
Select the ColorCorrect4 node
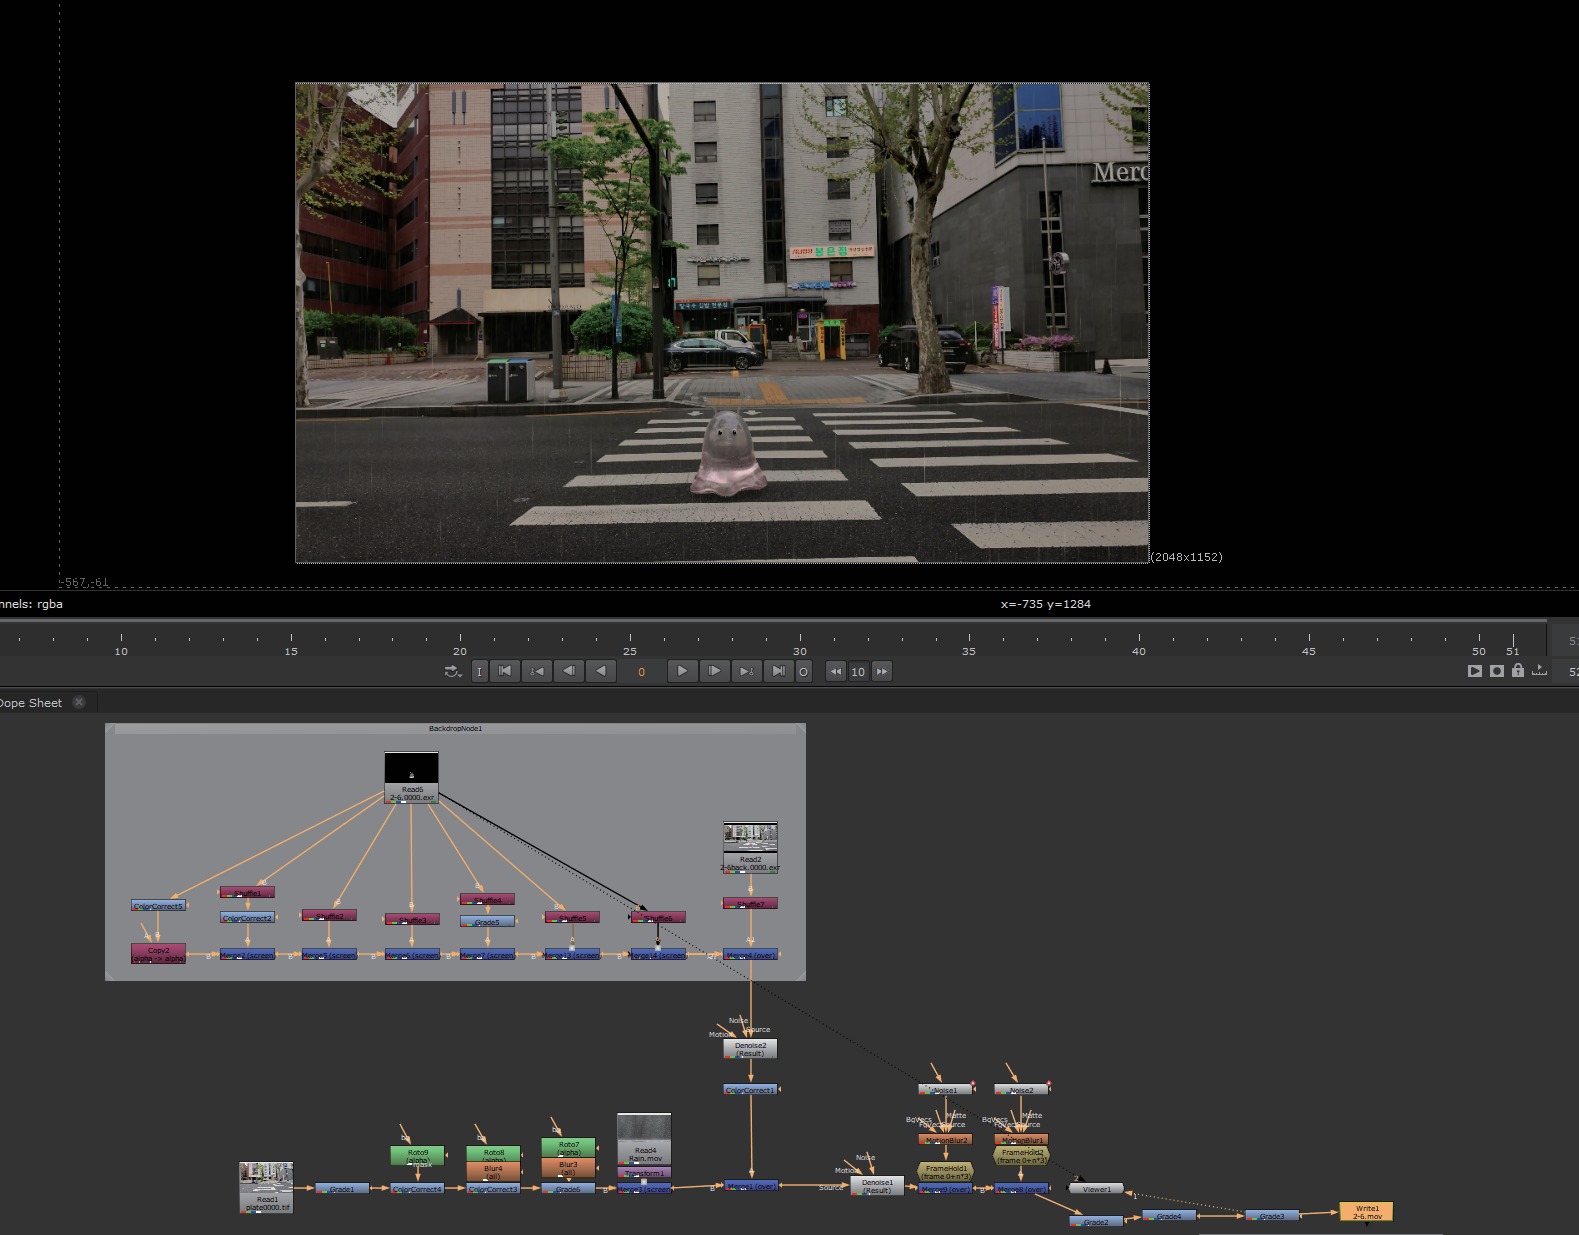(417, 1189)
